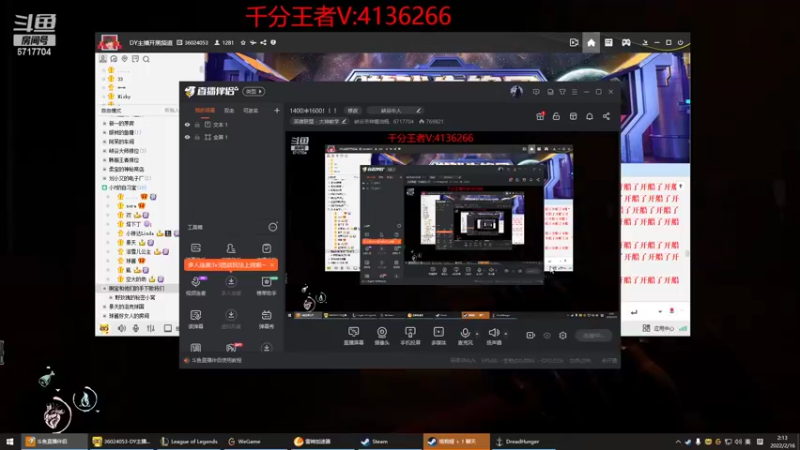Switch to the 双击 scene tab
Screen dimensions: 800x450
pyautogui.click(x=229, y=110)
